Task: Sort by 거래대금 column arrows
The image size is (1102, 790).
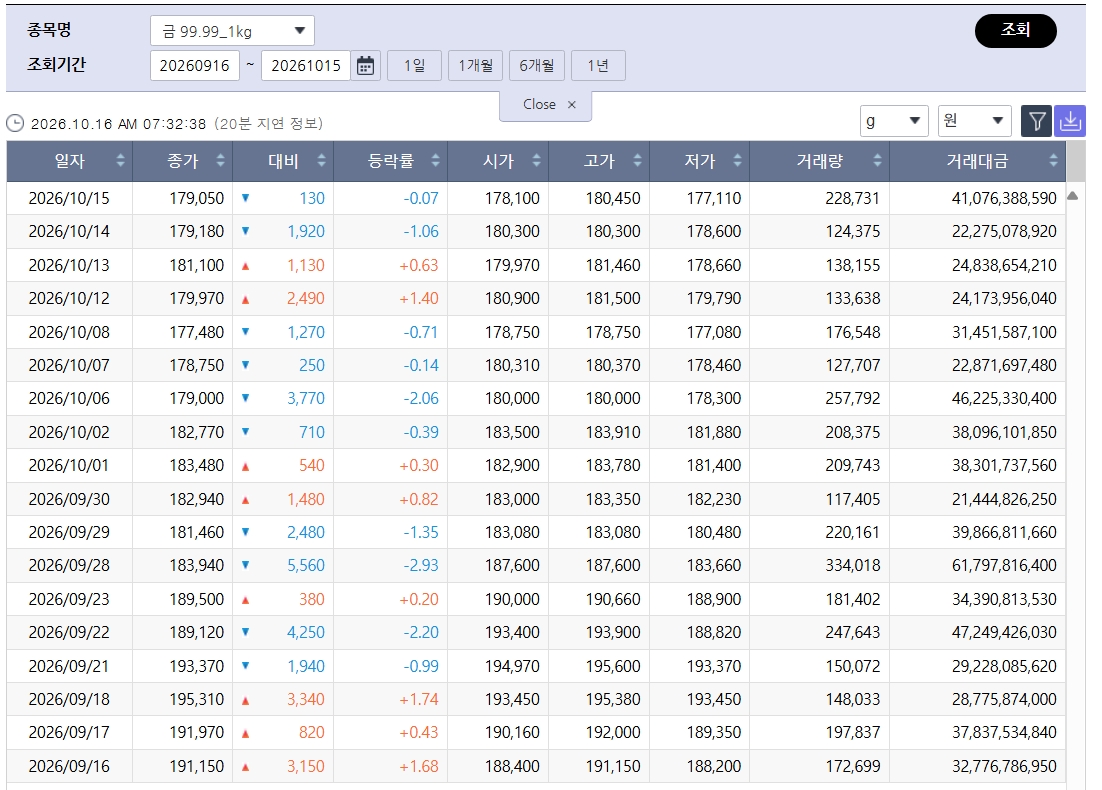Action: pyautogui.click(x=1053, y=161)
